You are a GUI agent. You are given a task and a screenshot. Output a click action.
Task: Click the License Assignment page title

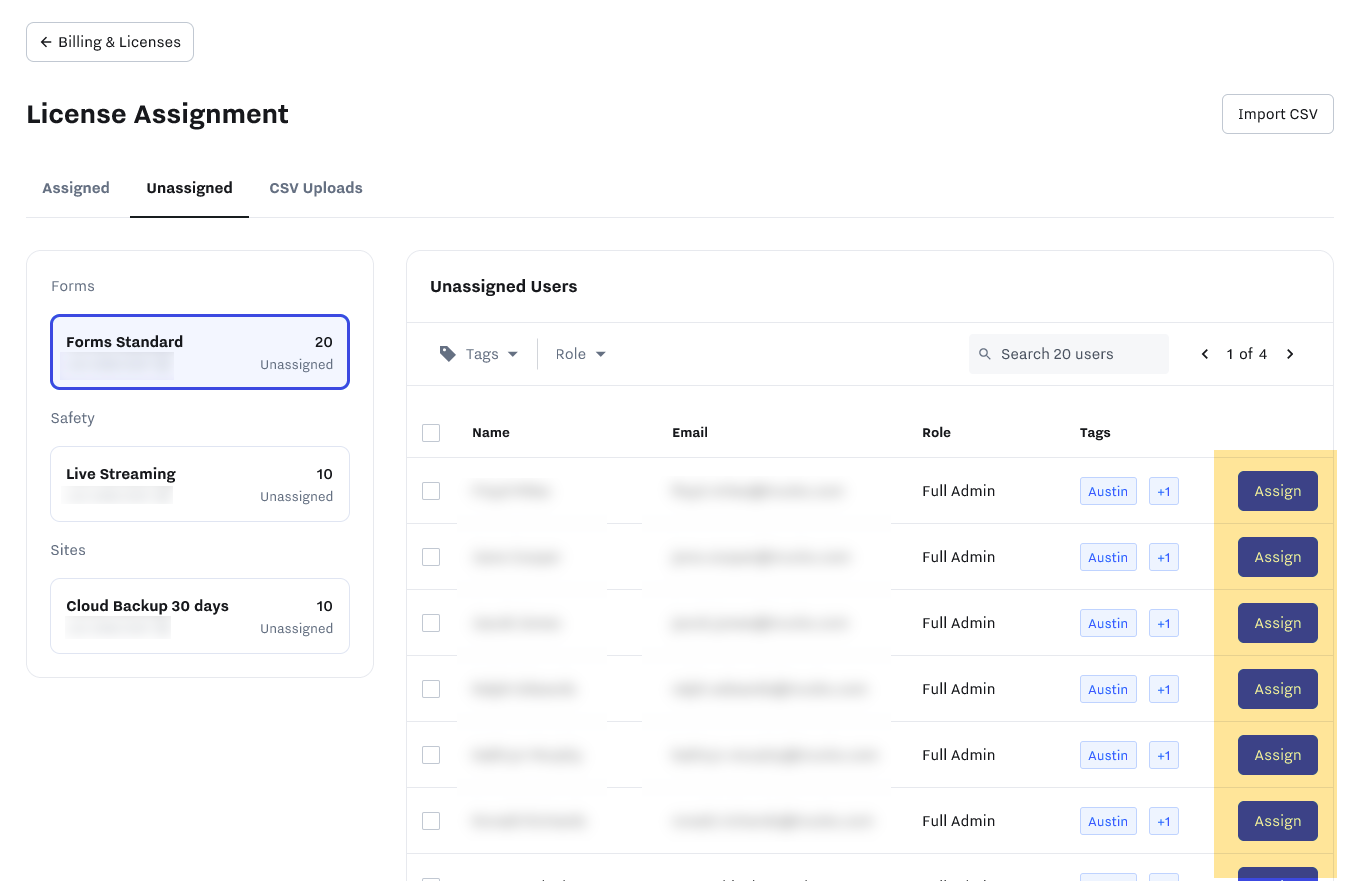pyautogui.click(x=158, y=114)
